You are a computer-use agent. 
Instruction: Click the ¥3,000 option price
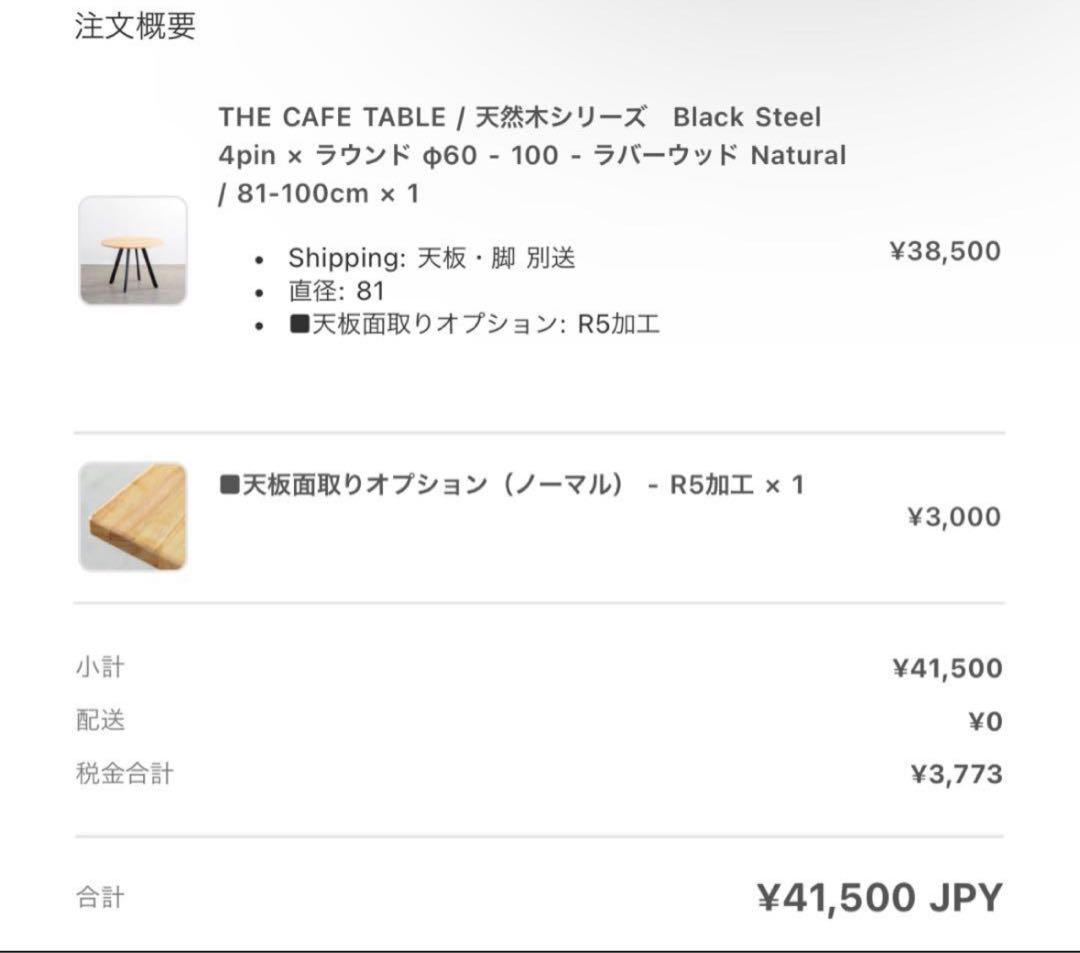coord(953,516)
